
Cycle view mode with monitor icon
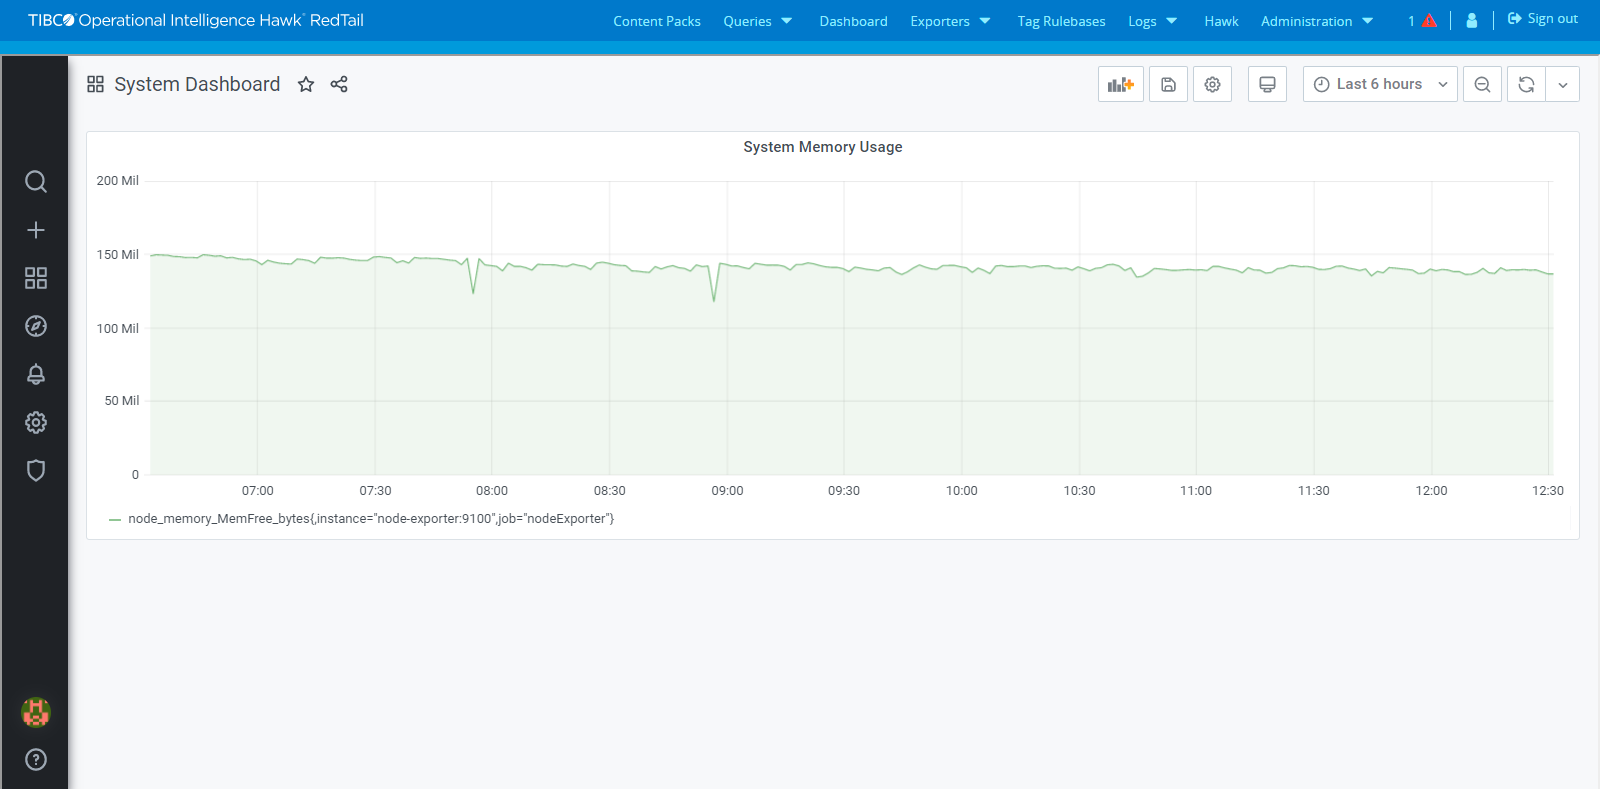click(1267, 85)
